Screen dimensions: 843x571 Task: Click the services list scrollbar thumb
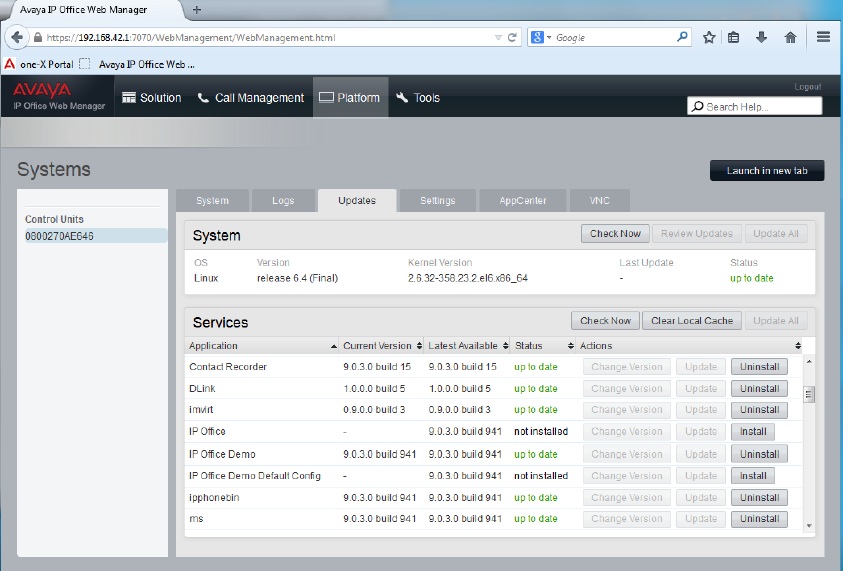tap(809, 394)
